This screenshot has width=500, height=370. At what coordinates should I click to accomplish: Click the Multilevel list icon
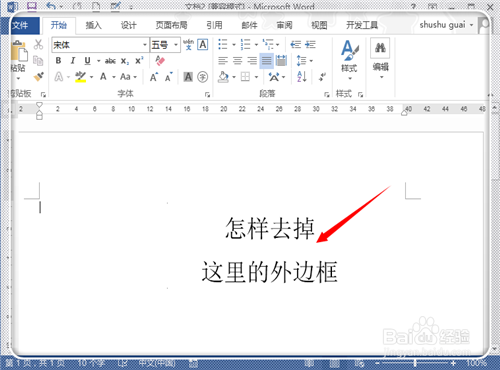(x=268, y=44)
